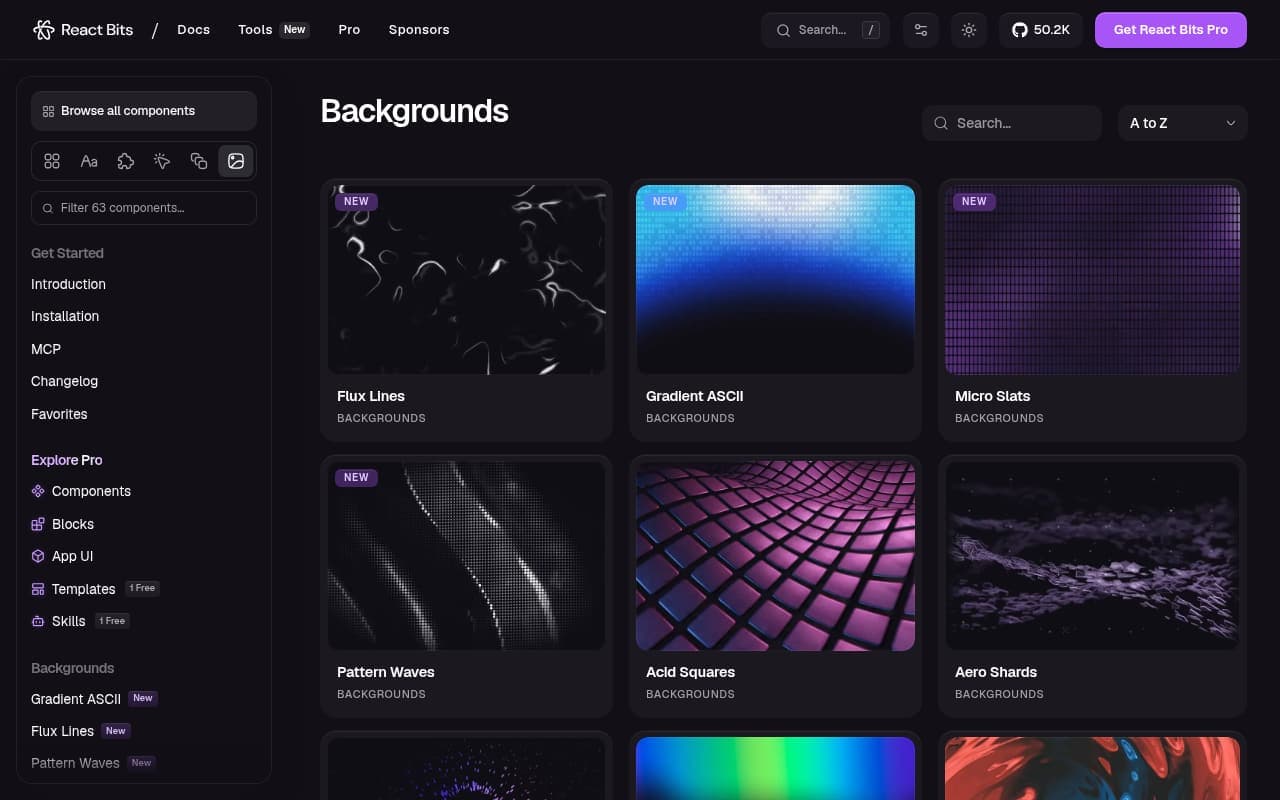Select the text animations Aa icon
The width and height of the screenshot is (1280, 800).
tap(89, 161)
